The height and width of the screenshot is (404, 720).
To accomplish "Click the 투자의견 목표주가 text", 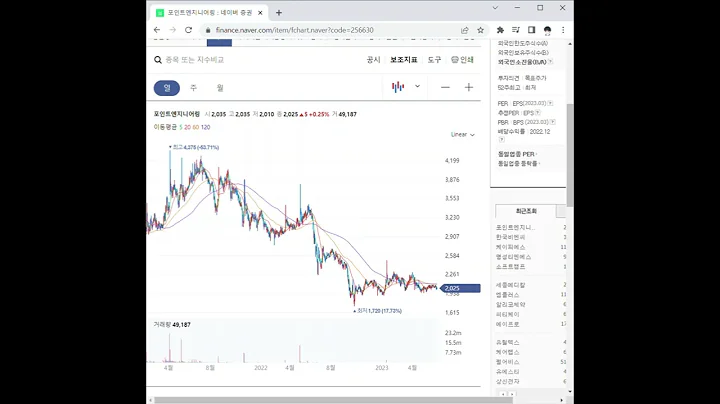I will coord(522,78).
